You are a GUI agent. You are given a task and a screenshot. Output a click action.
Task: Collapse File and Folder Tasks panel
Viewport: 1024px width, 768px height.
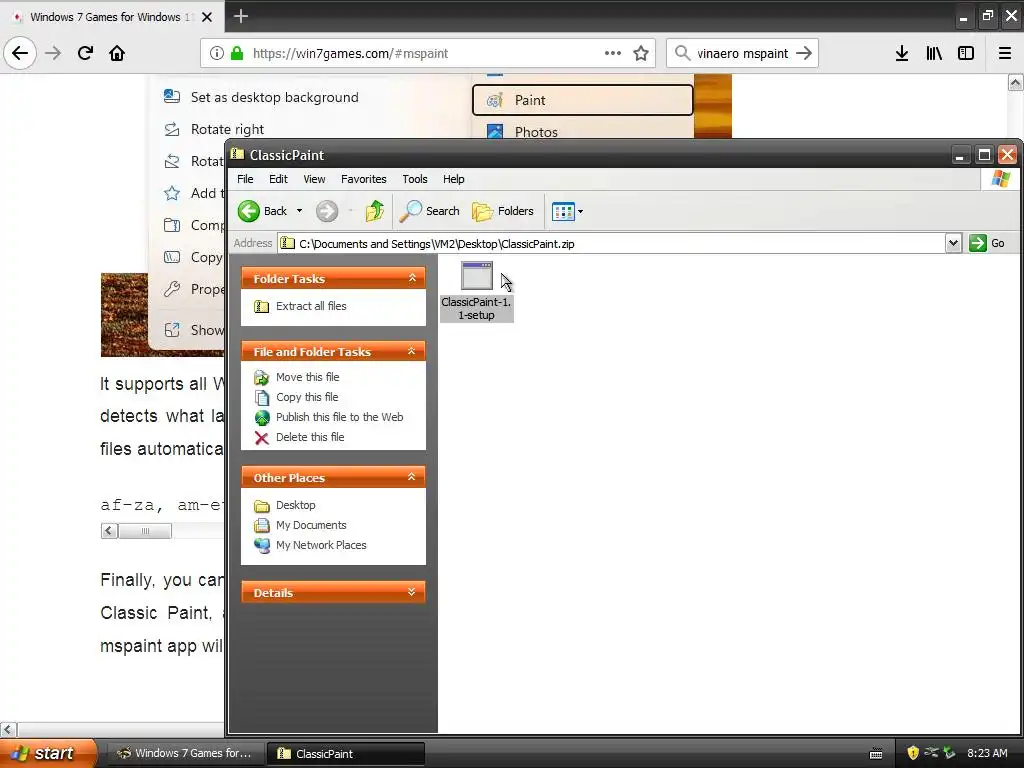click(411, 351)
